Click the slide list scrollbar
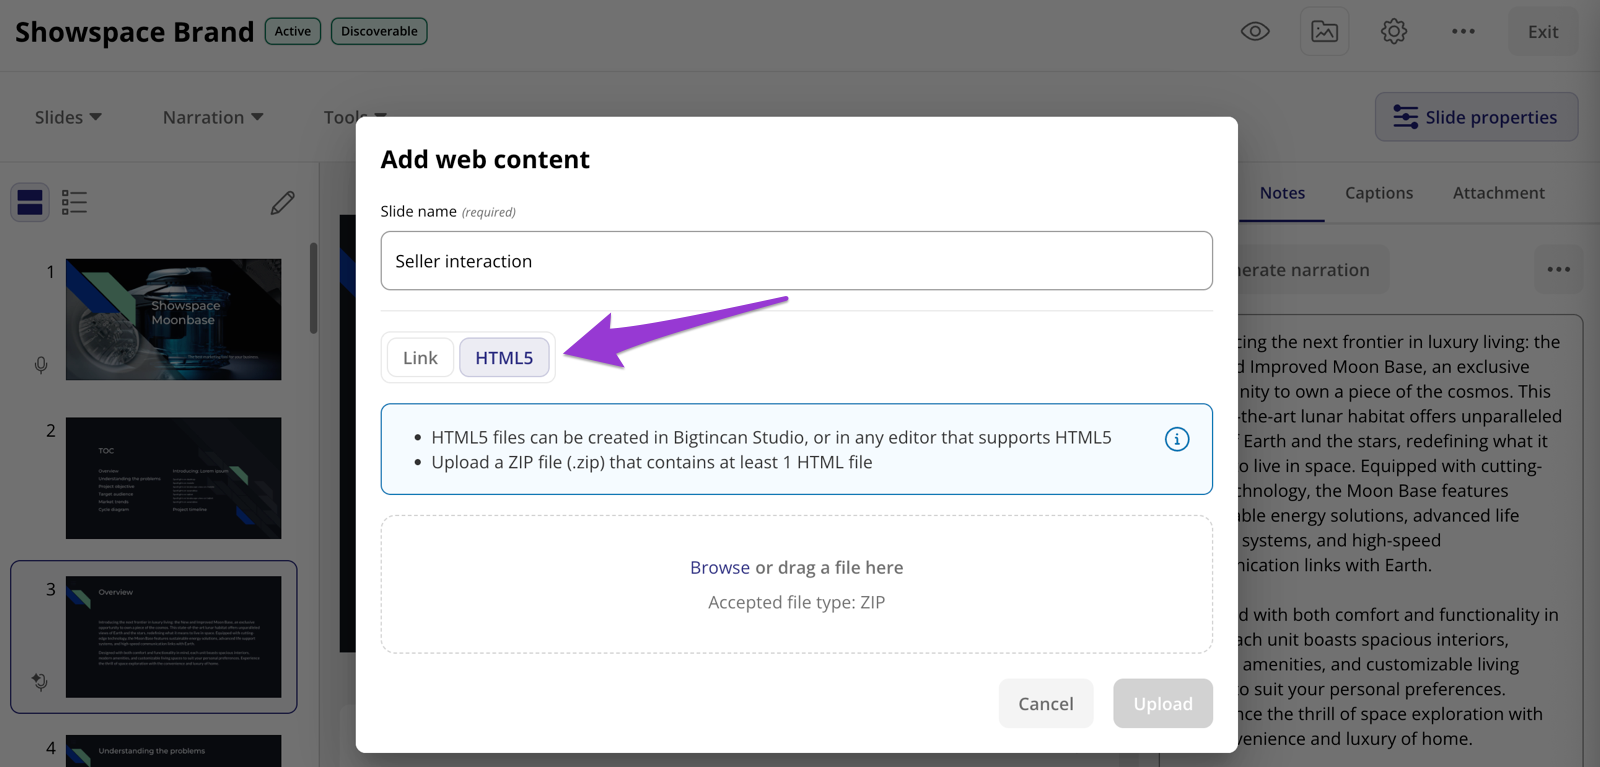This screenshot has height=767, width=1600. click(313, 288)
